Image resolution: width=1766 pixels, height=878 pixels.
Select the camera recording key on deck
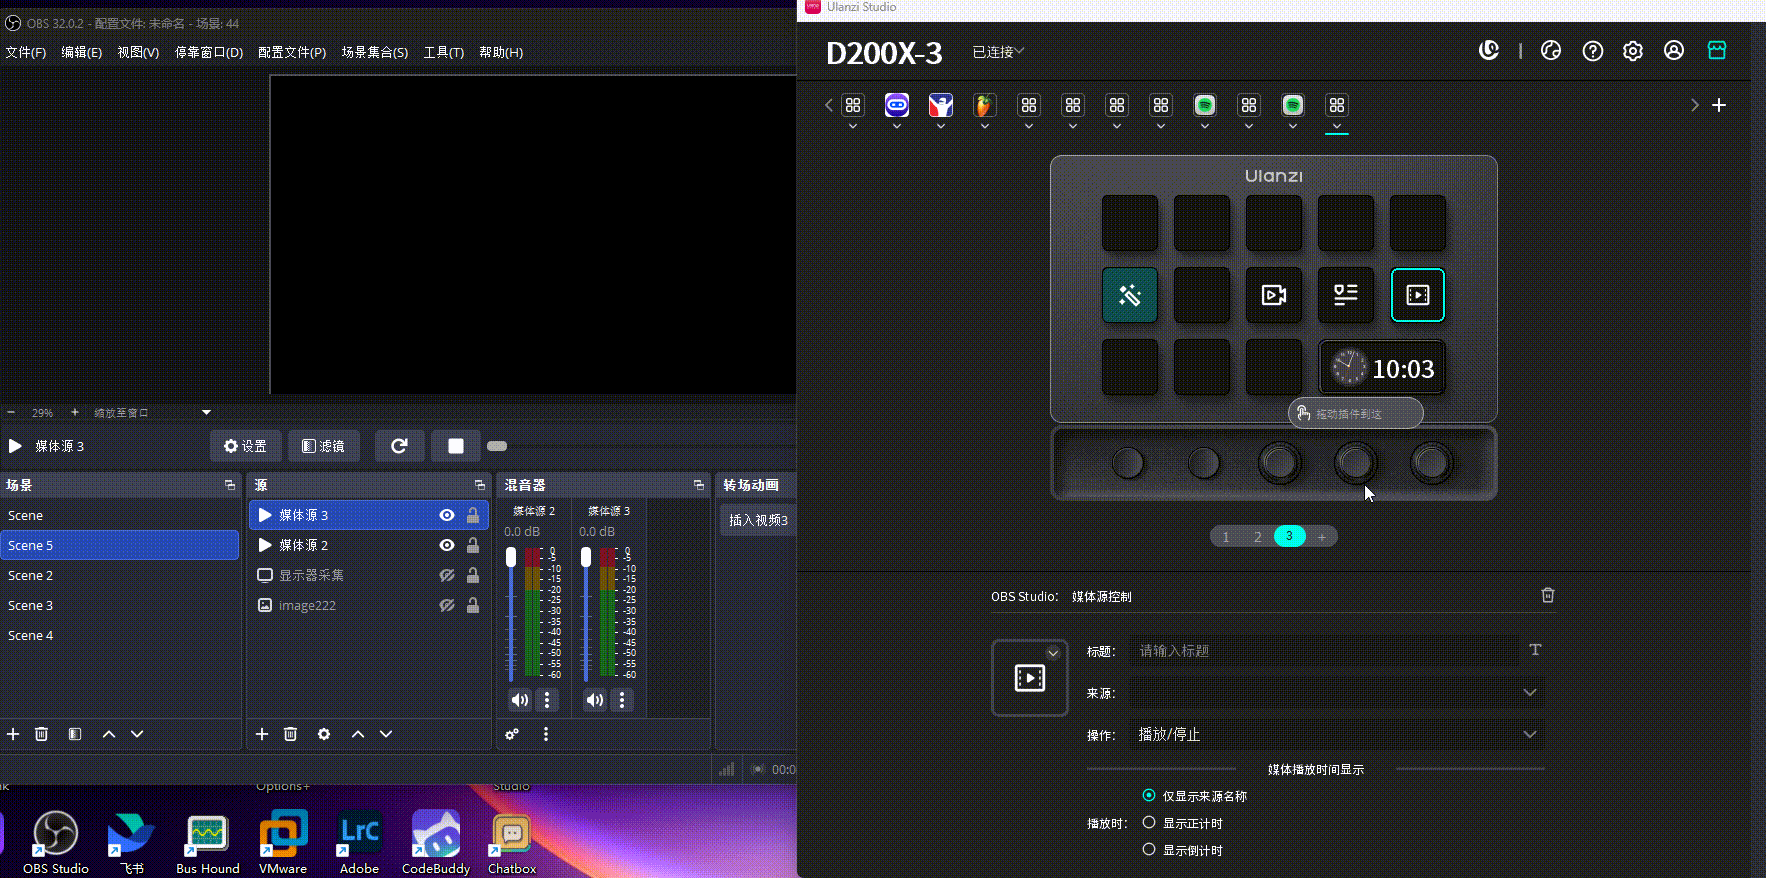point(1274,295)
